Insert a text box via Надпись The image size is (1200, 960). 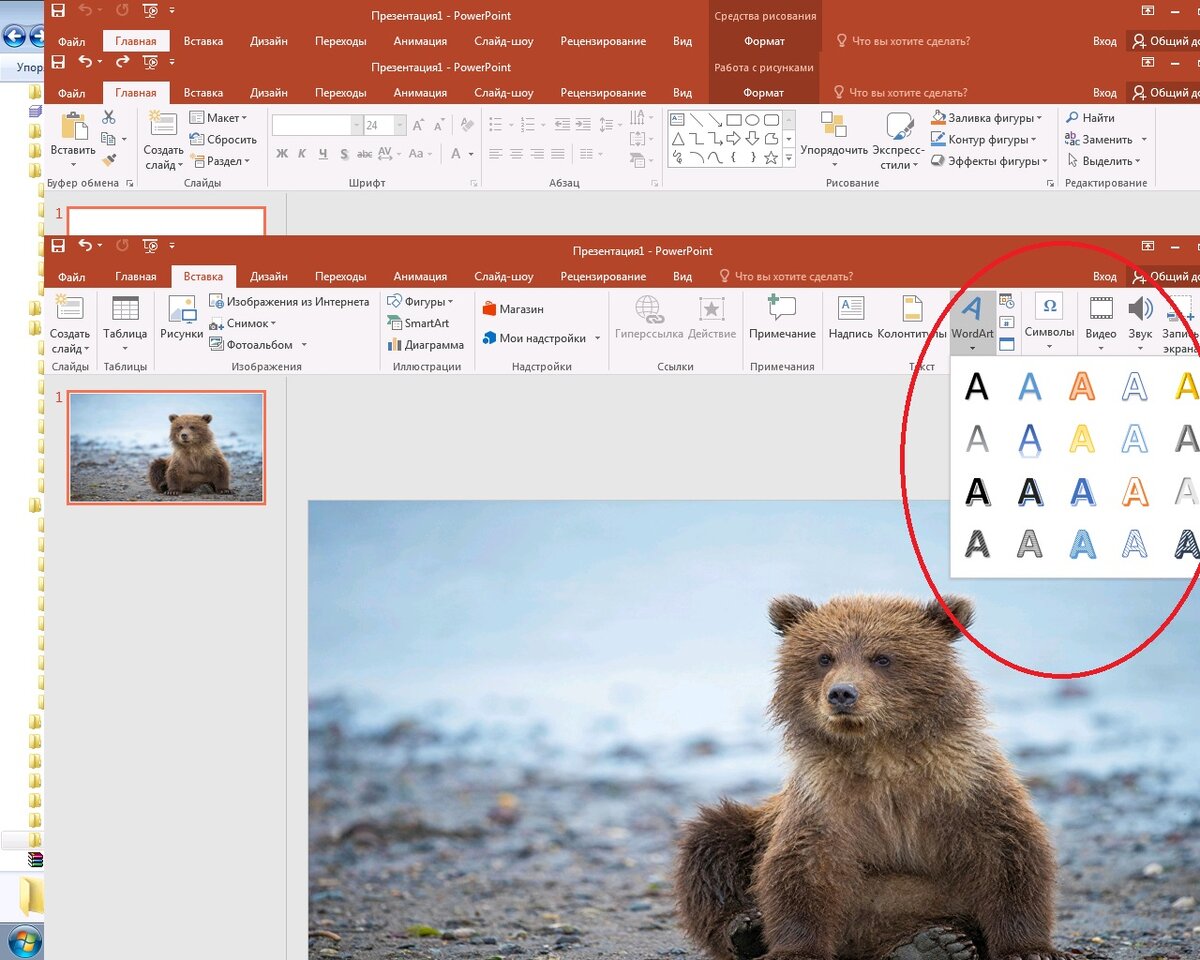[x=850, y=319]
